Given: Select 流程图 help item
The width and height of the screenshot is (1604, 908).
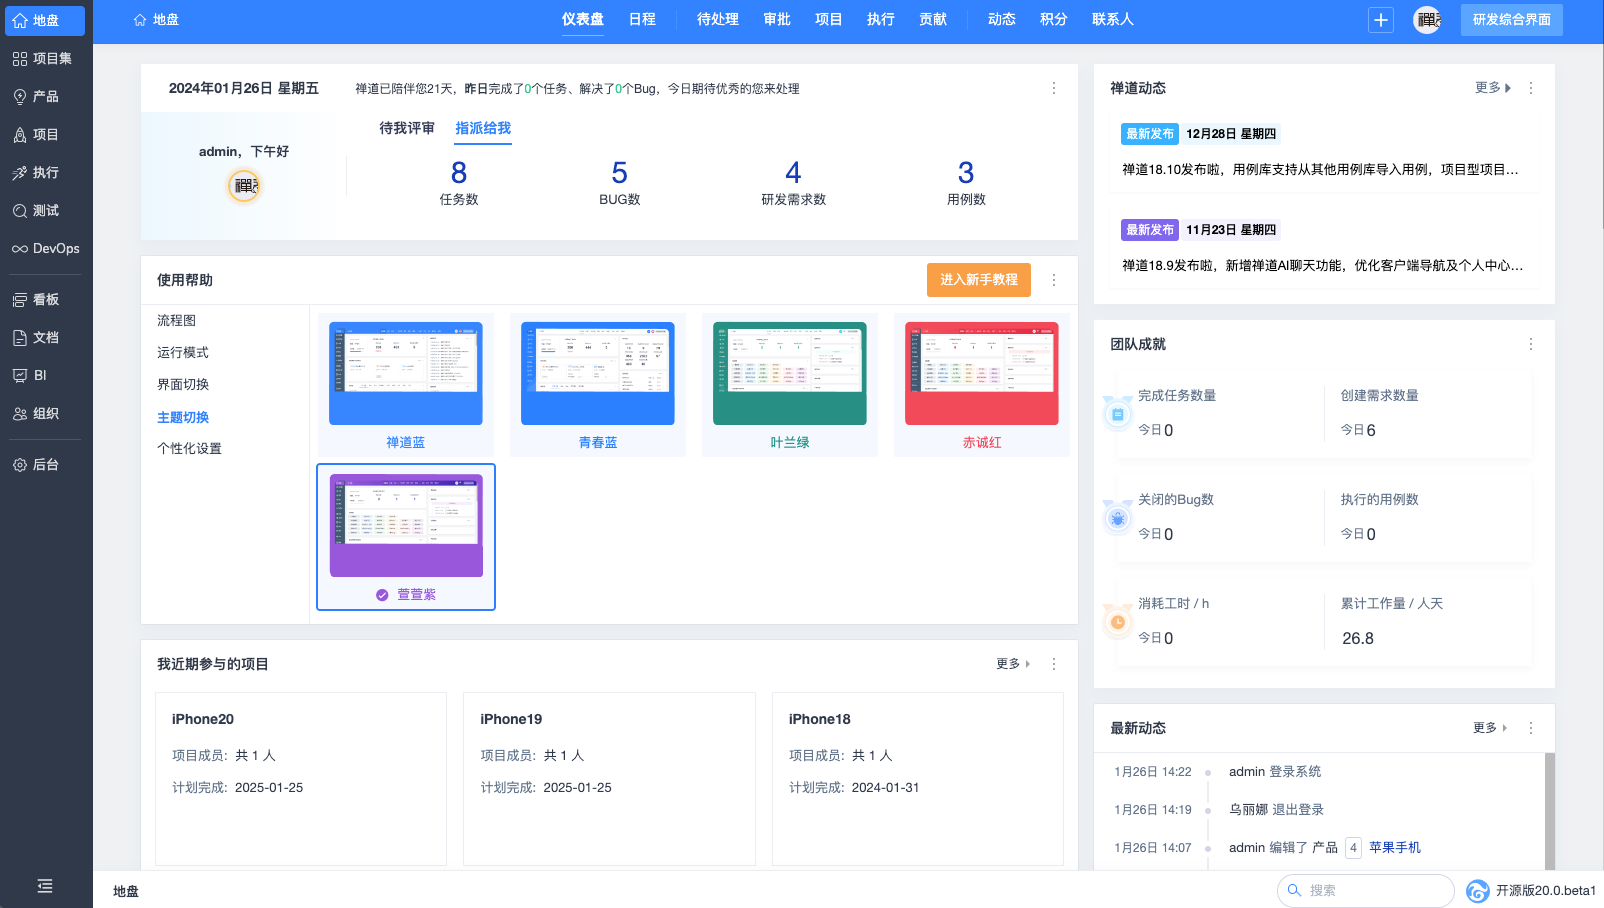Looking at the screenshot, I should pyautogui.click(x=177, y=321).
